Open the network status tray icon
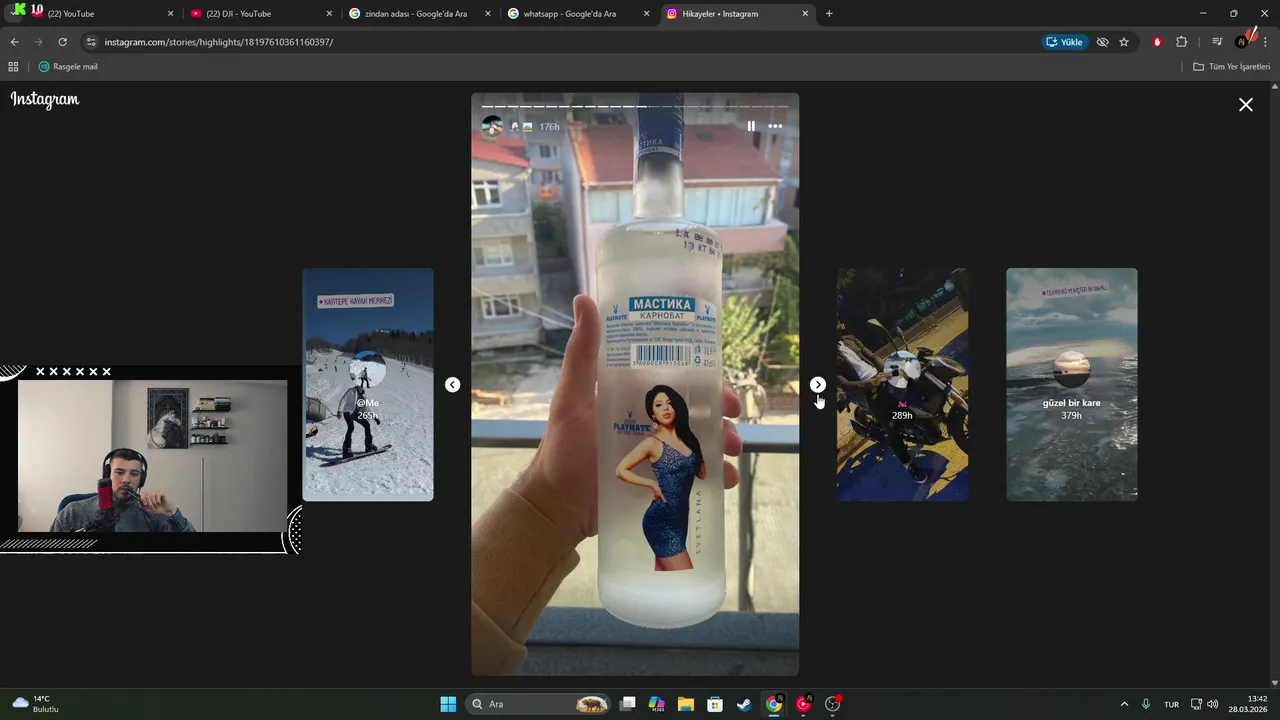The image size is (1280, 720). (1196, 704)
